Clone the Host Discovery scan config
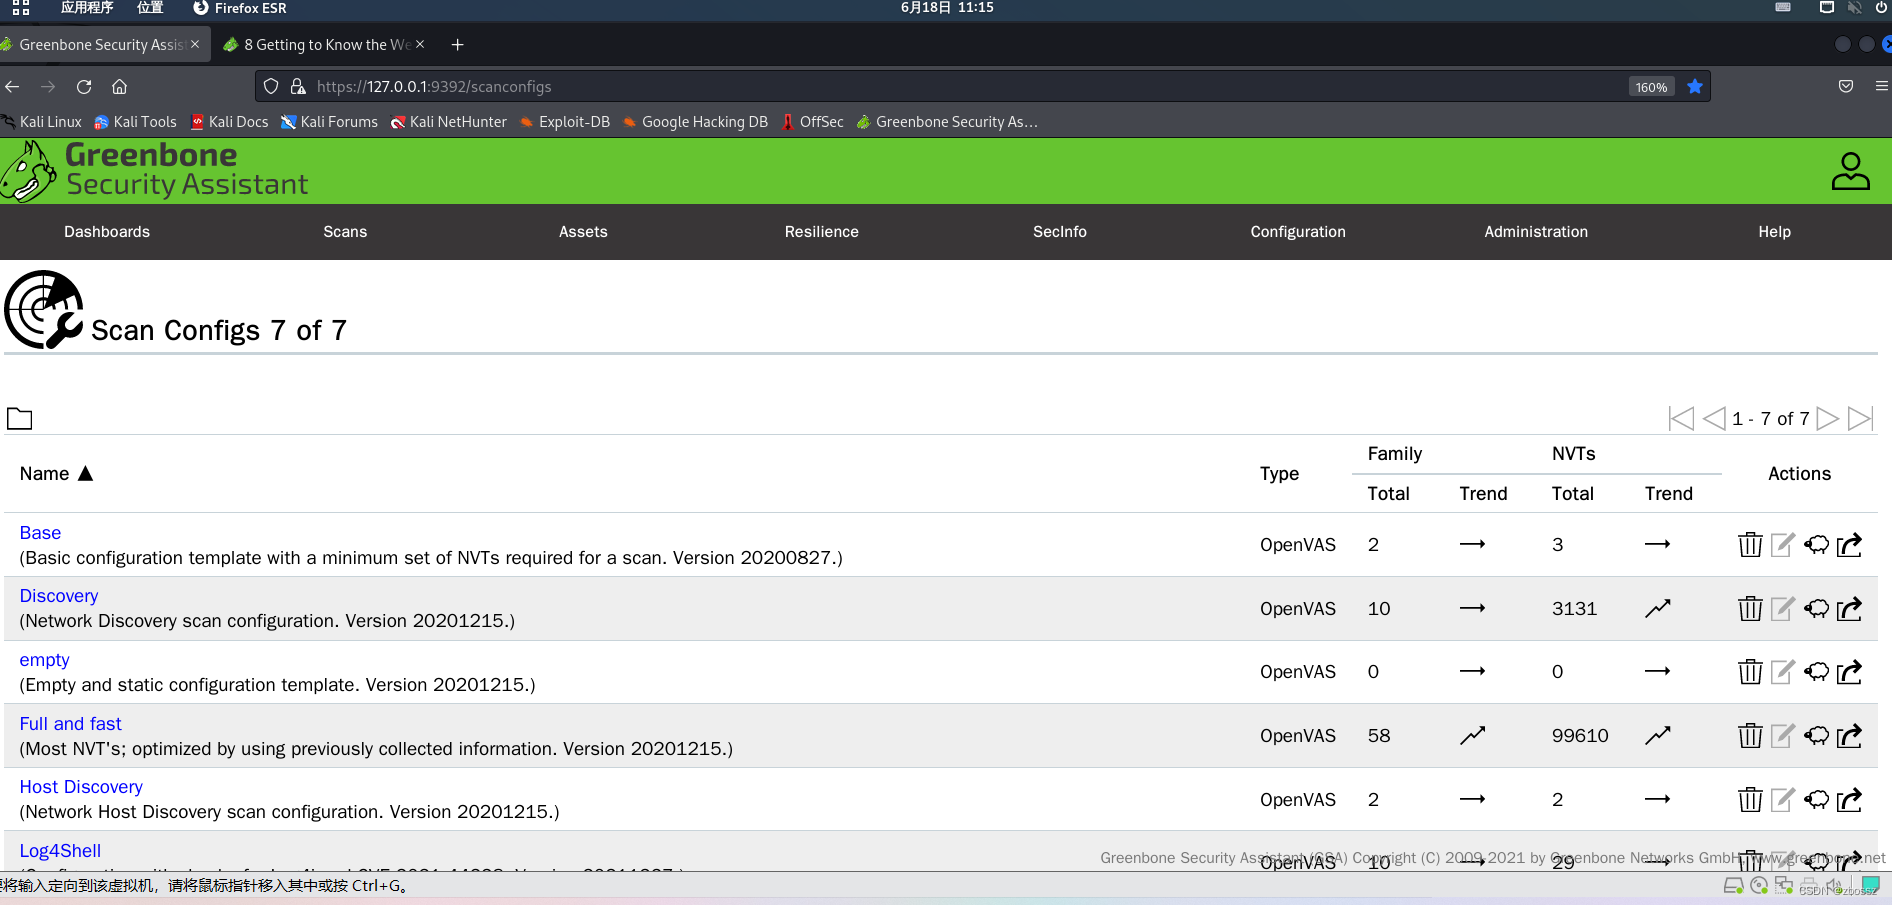This screenshot has height=905, width=1892. 1816,799
